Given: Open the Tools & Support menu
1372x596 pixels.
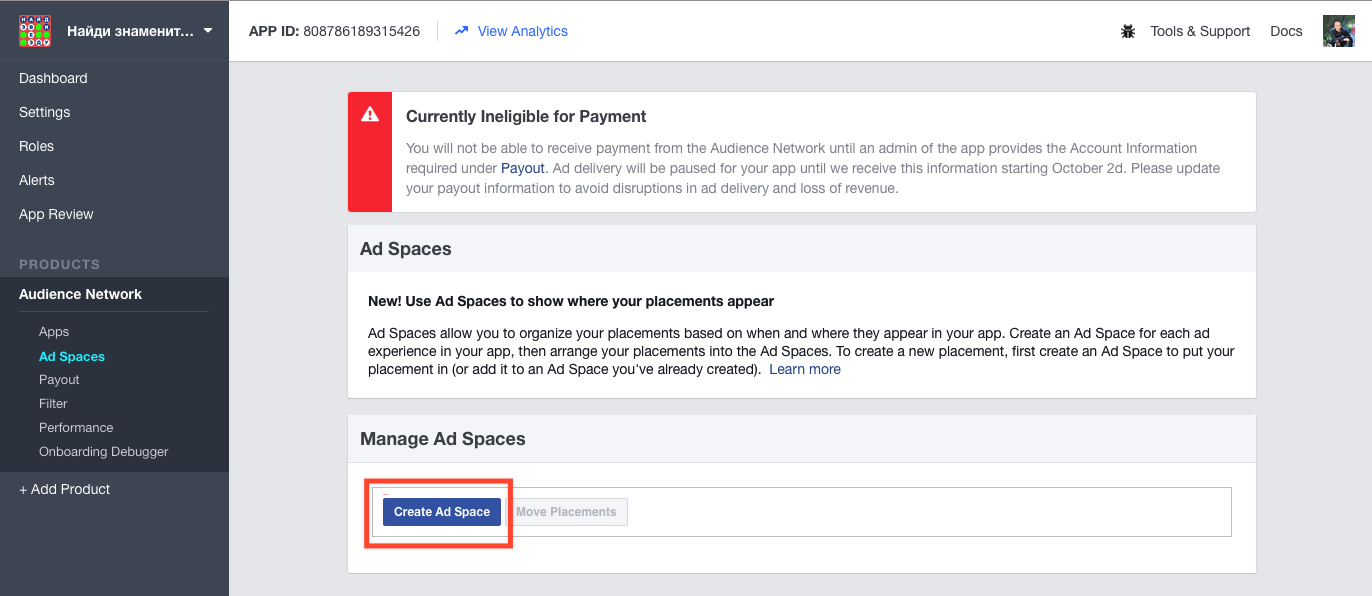Looking at the screenshot, I should pos(1200,31).
